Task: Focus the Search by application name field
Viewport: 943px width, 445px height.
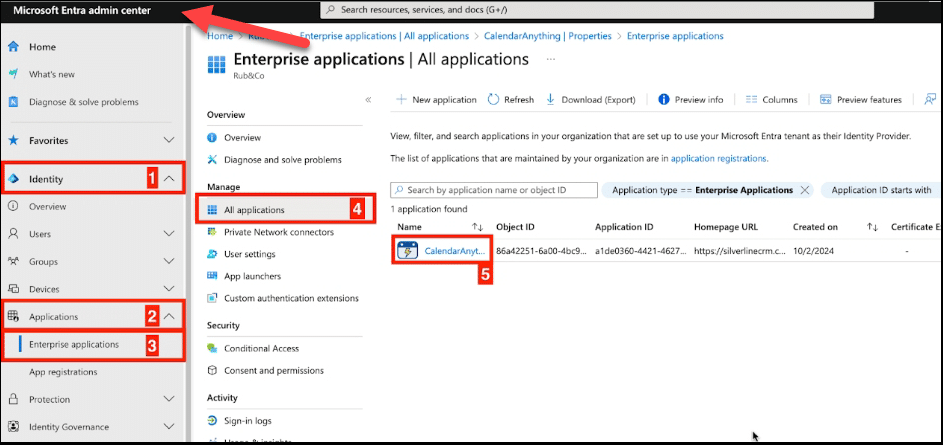Action: point(494,190)
